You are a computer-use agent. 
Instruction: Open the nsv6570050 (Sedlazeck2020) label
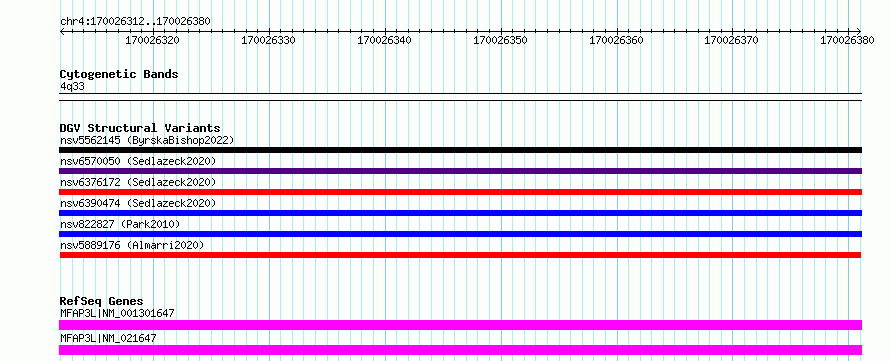pyautogui.click(x=138, y=161)
